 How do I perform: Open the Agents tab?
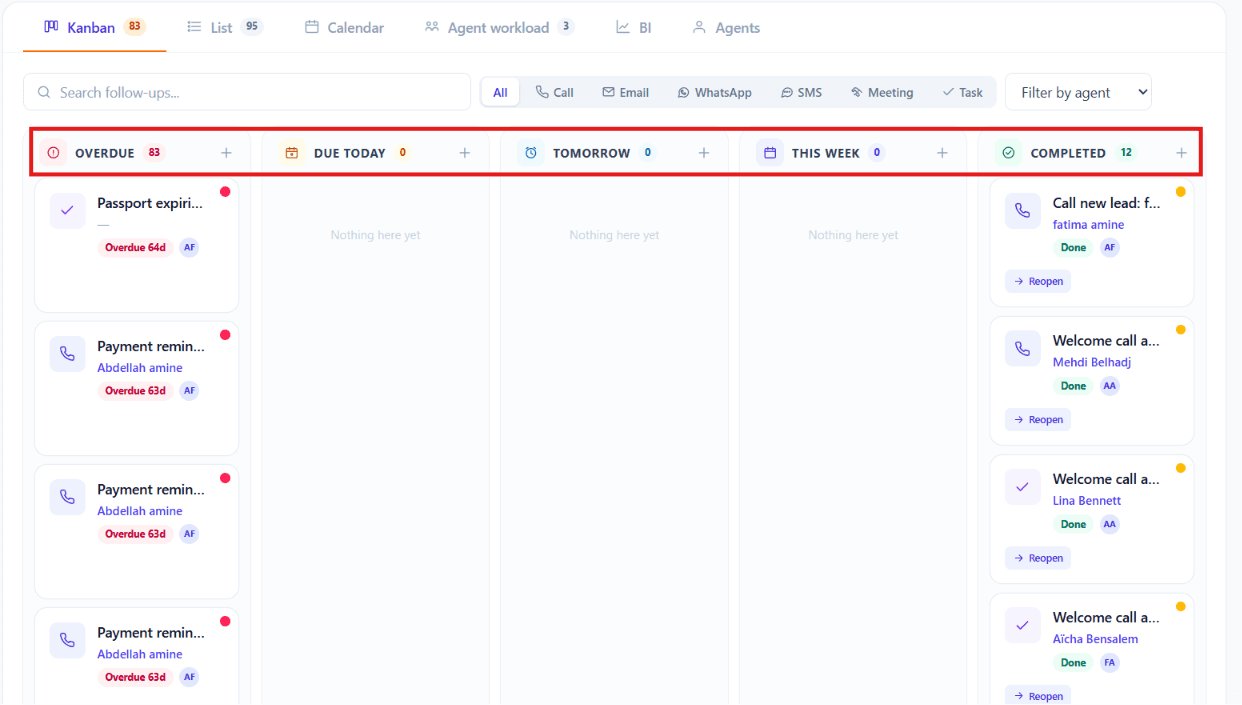[x=726, y=27]
